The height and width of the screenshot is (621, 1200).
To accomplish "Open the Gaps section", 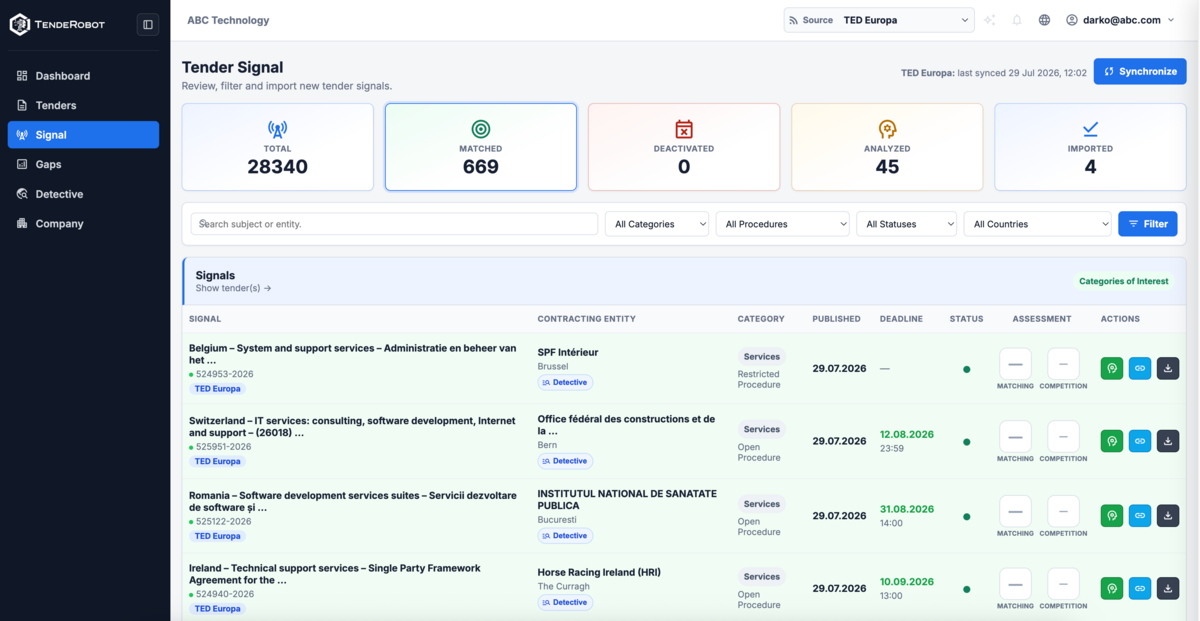I will click(x=83, y=164).
